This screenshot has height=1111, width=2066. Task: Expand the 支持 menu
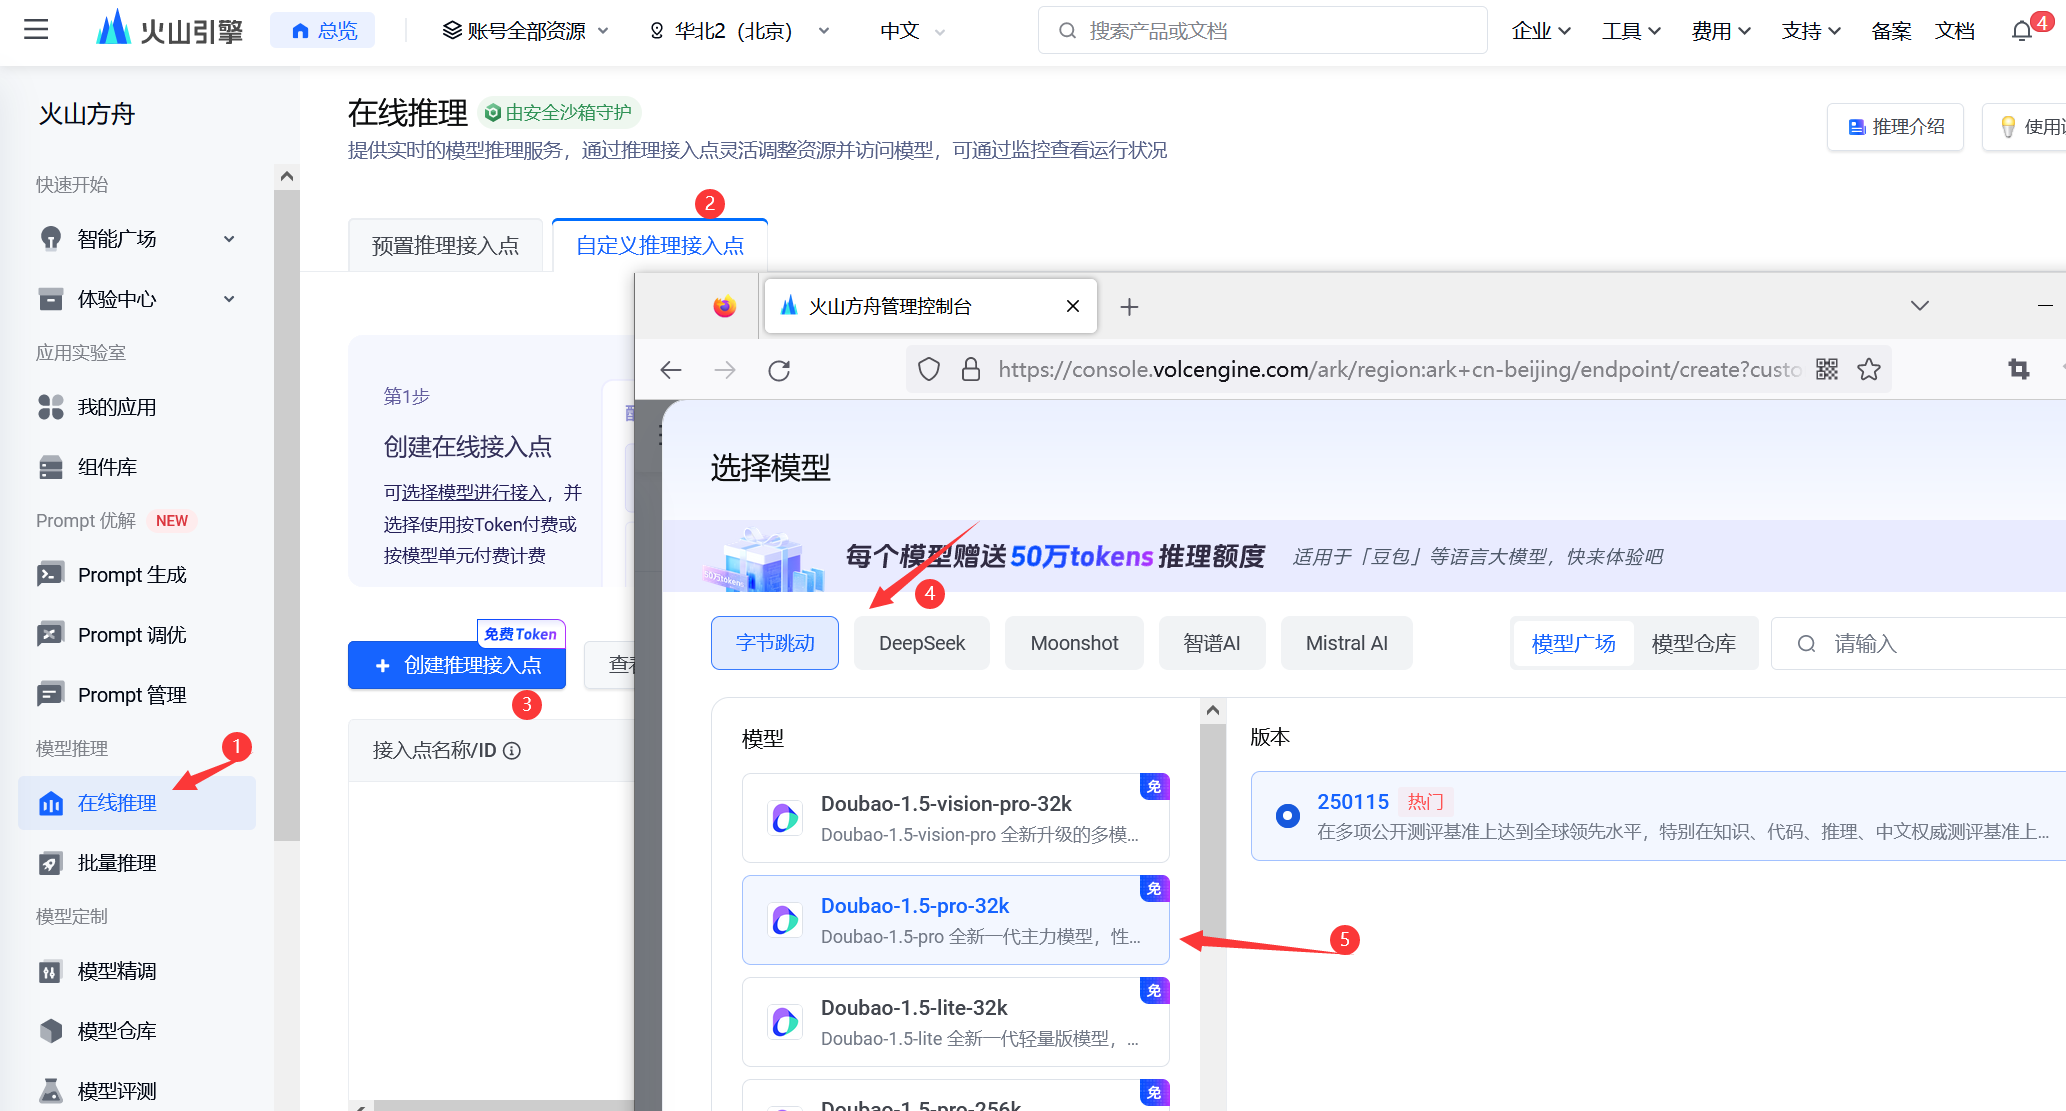click(x=1811, y=31)
